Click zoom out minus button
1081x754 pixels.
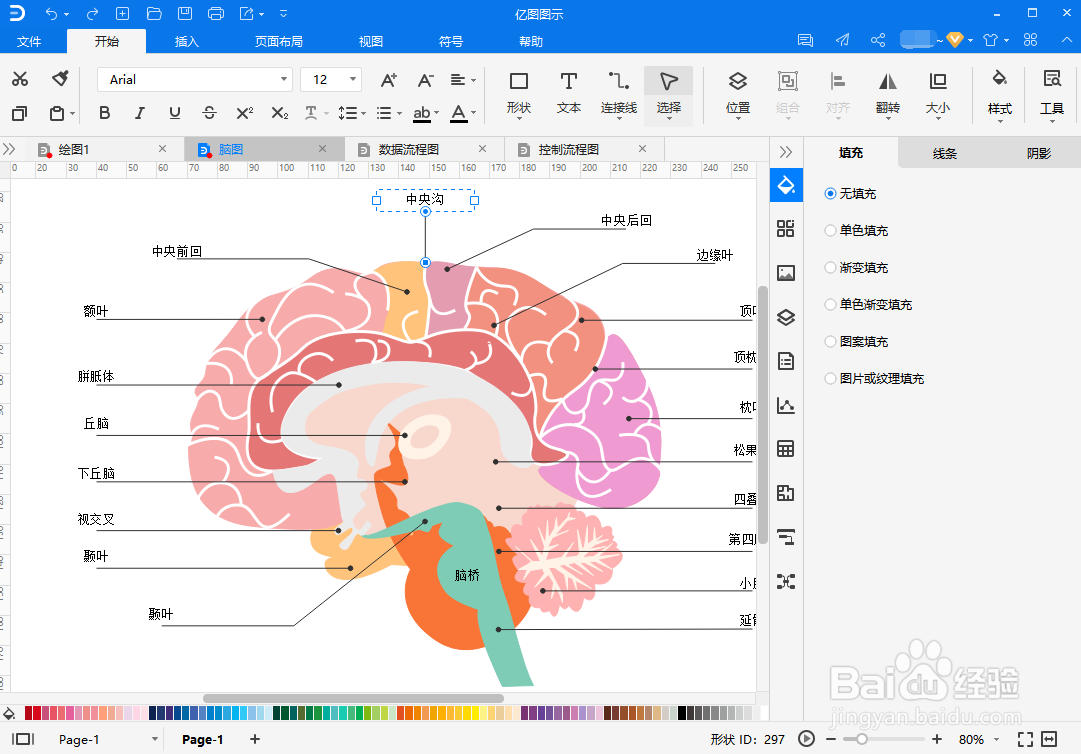(x=831, y=740)
